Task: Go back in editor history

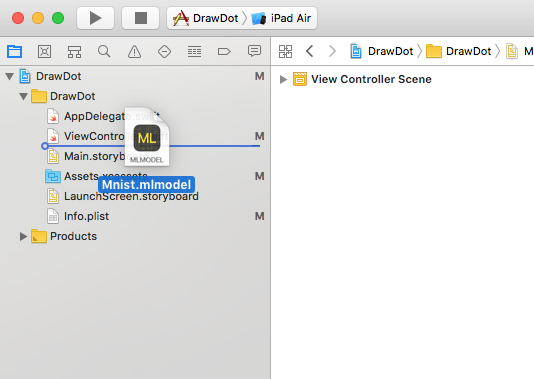Action: [310, 51]
